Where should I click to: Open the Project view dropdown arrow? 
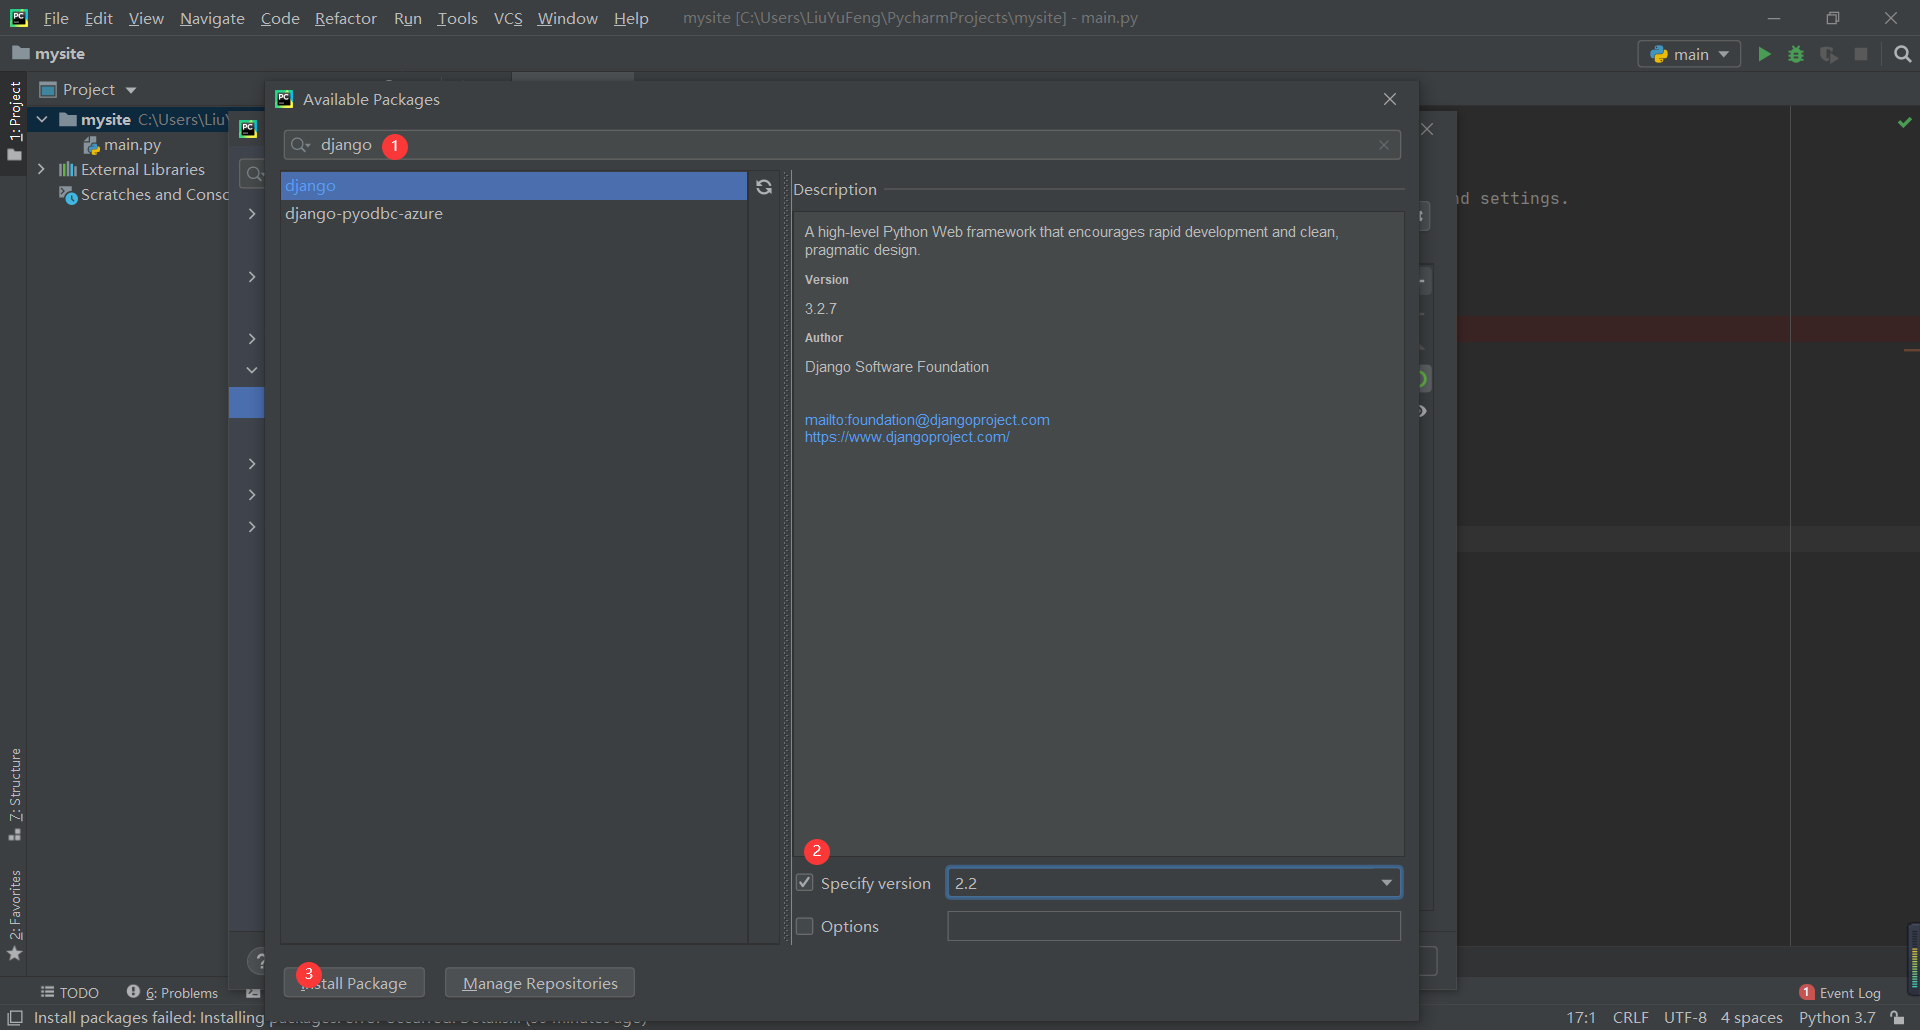point(131,90)
